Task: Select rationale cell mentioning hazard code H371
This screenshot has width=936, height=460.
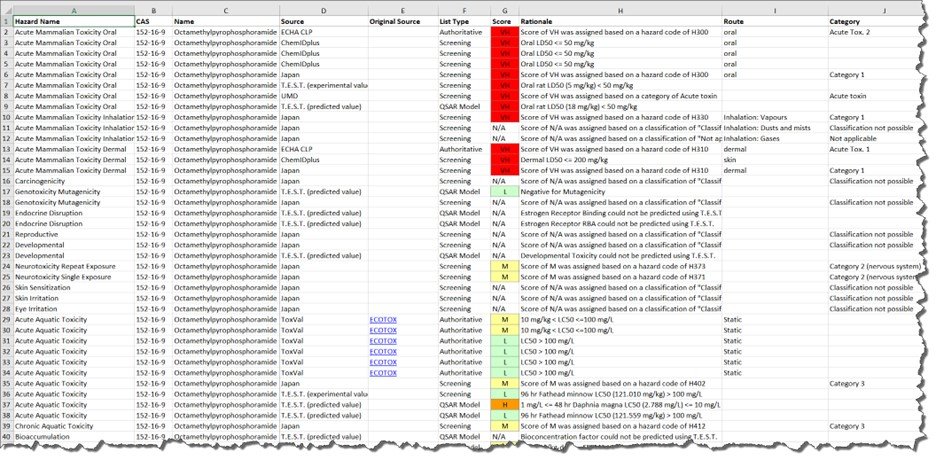Action: pyautogui.click(x=620, y=277)
